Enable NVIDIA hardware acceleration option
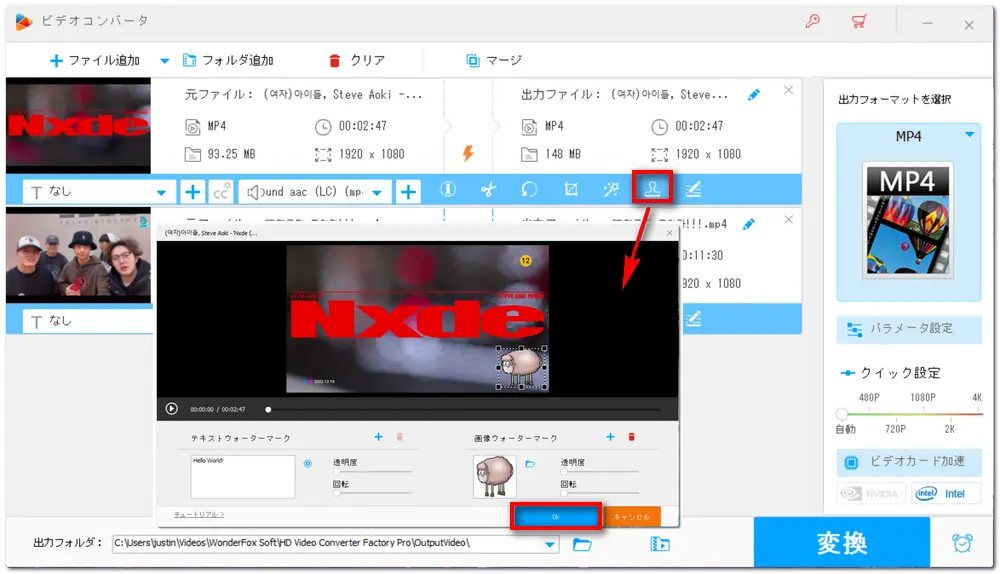 tap(871, 493)
